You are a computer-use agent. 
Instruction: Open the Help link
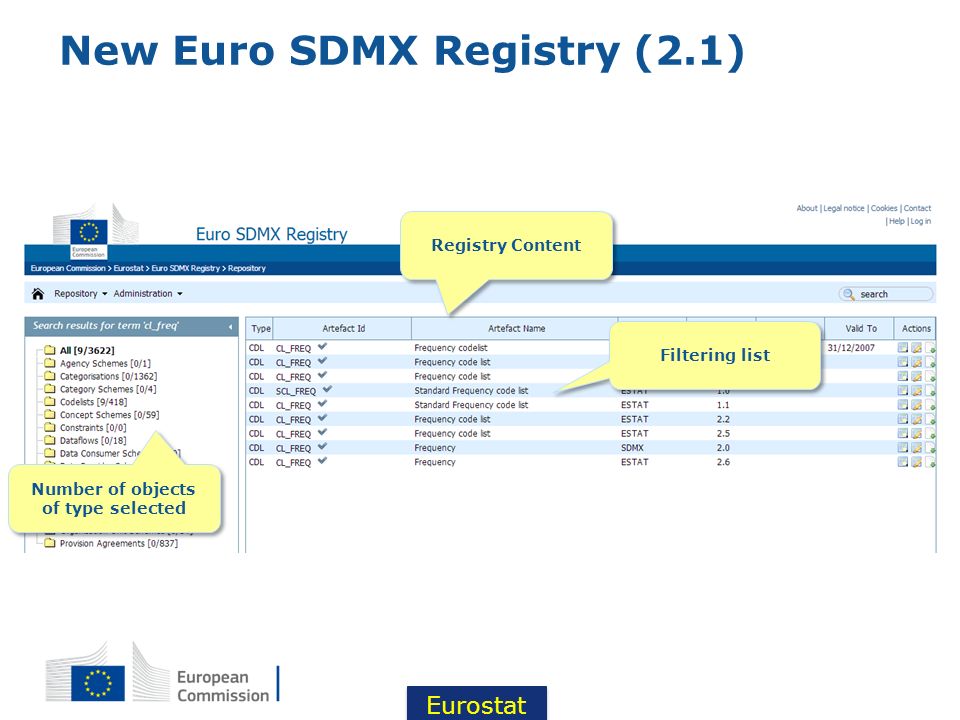click(x=896, y=222)
